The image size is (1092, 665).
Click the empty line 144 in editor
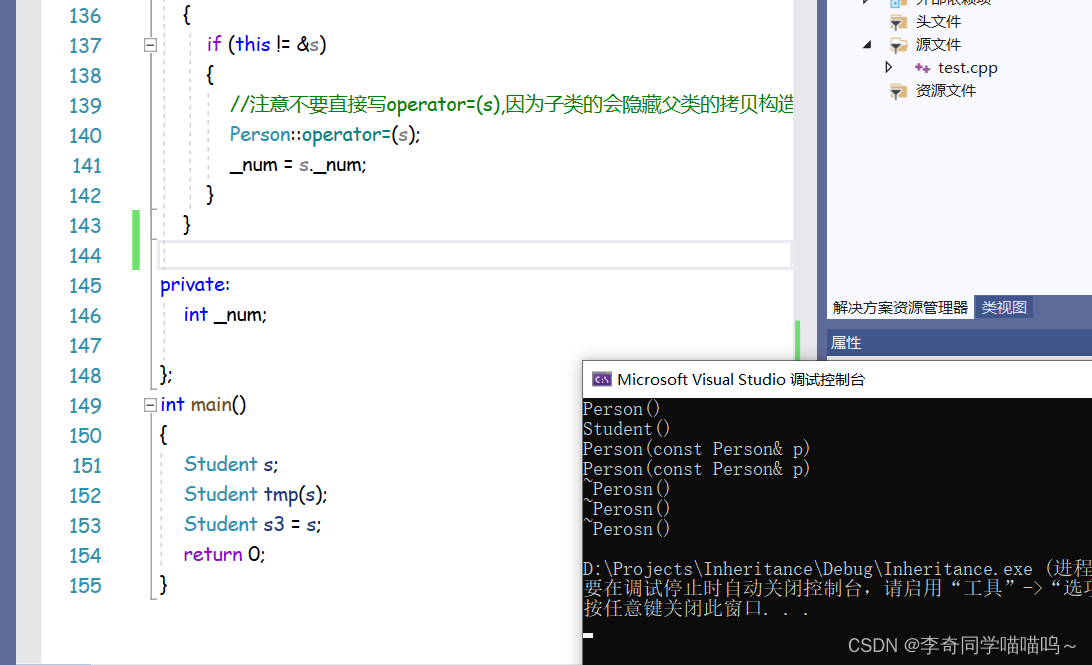(x=476, y=256)
